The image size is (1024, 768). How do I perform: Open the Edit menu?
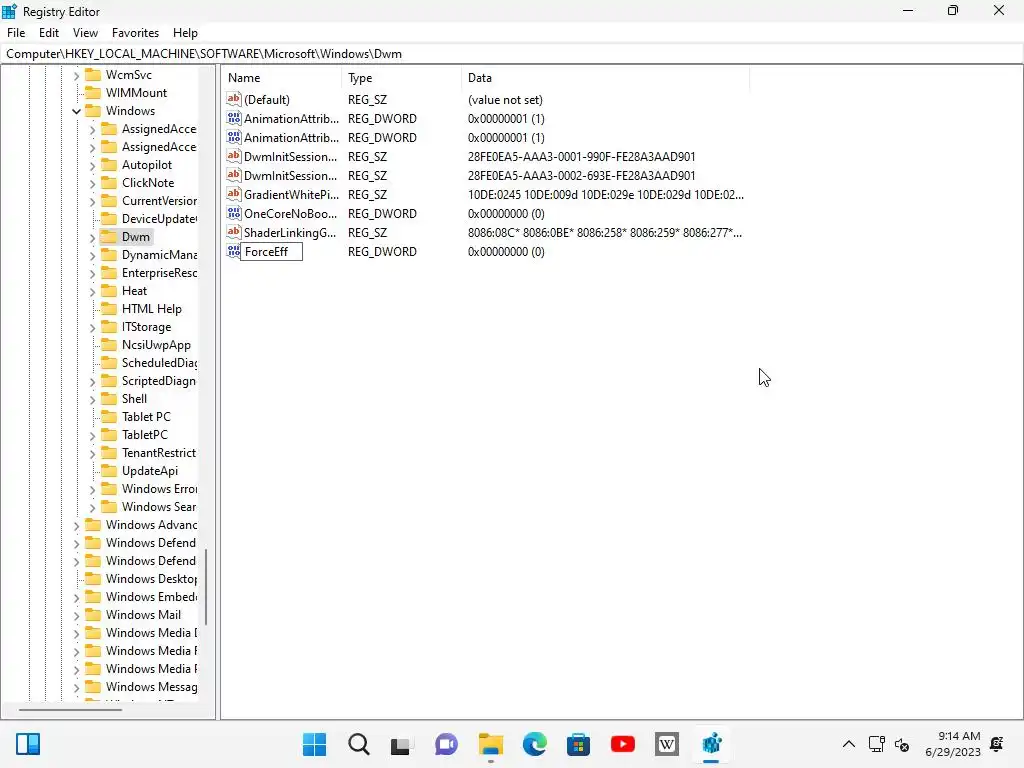tap(49, 33)
